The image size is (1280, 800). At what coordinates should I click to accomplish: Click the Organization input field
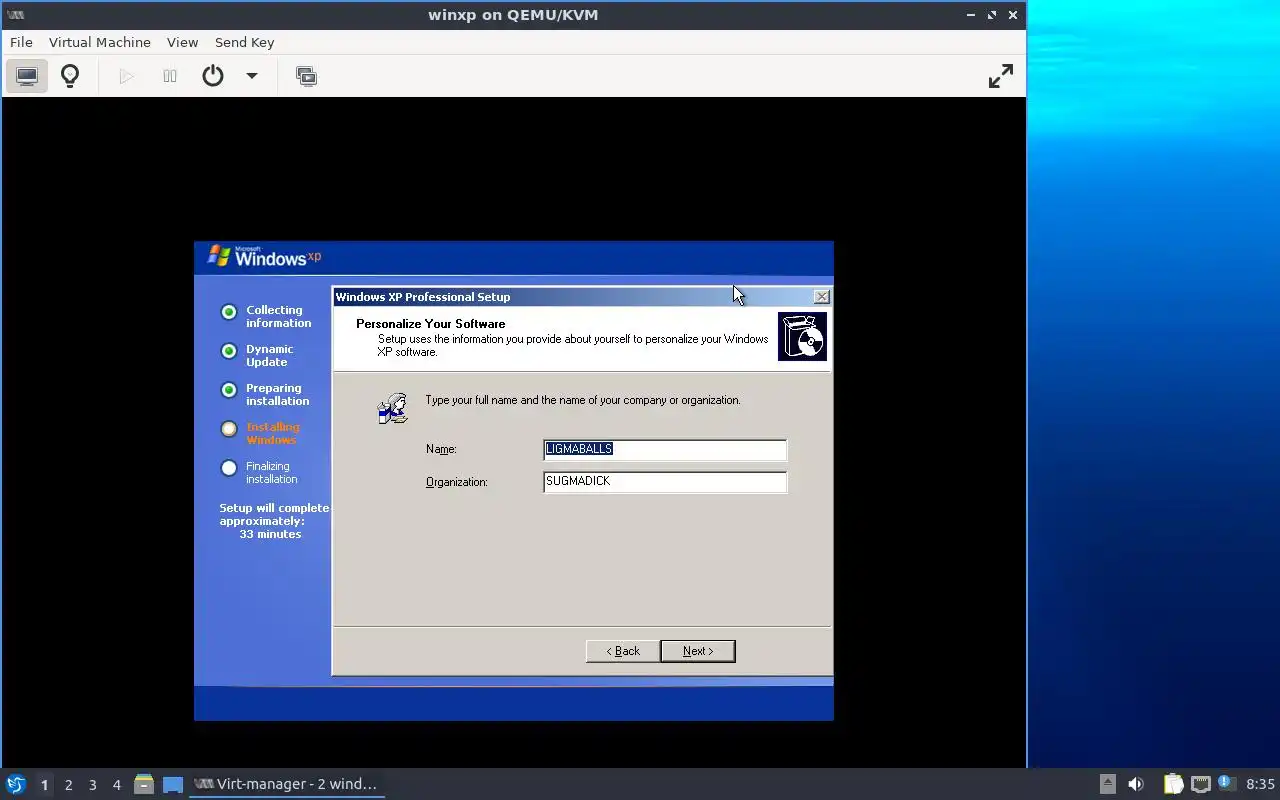[665, 481]
